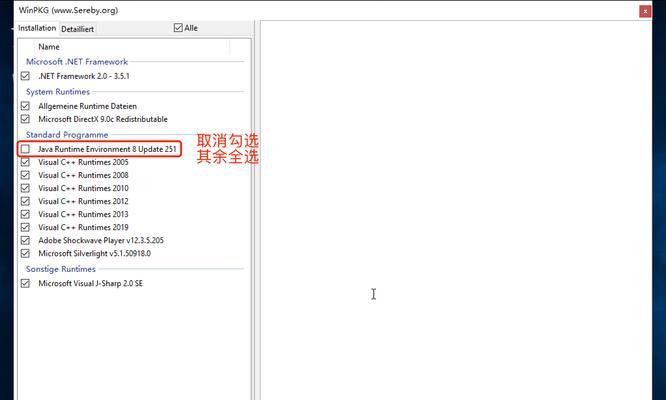Uncheck Visual C++ Runtimes 2008 checkbox
Screen dimensions: 666x400
pyautogui.click(x=25, y=175)
